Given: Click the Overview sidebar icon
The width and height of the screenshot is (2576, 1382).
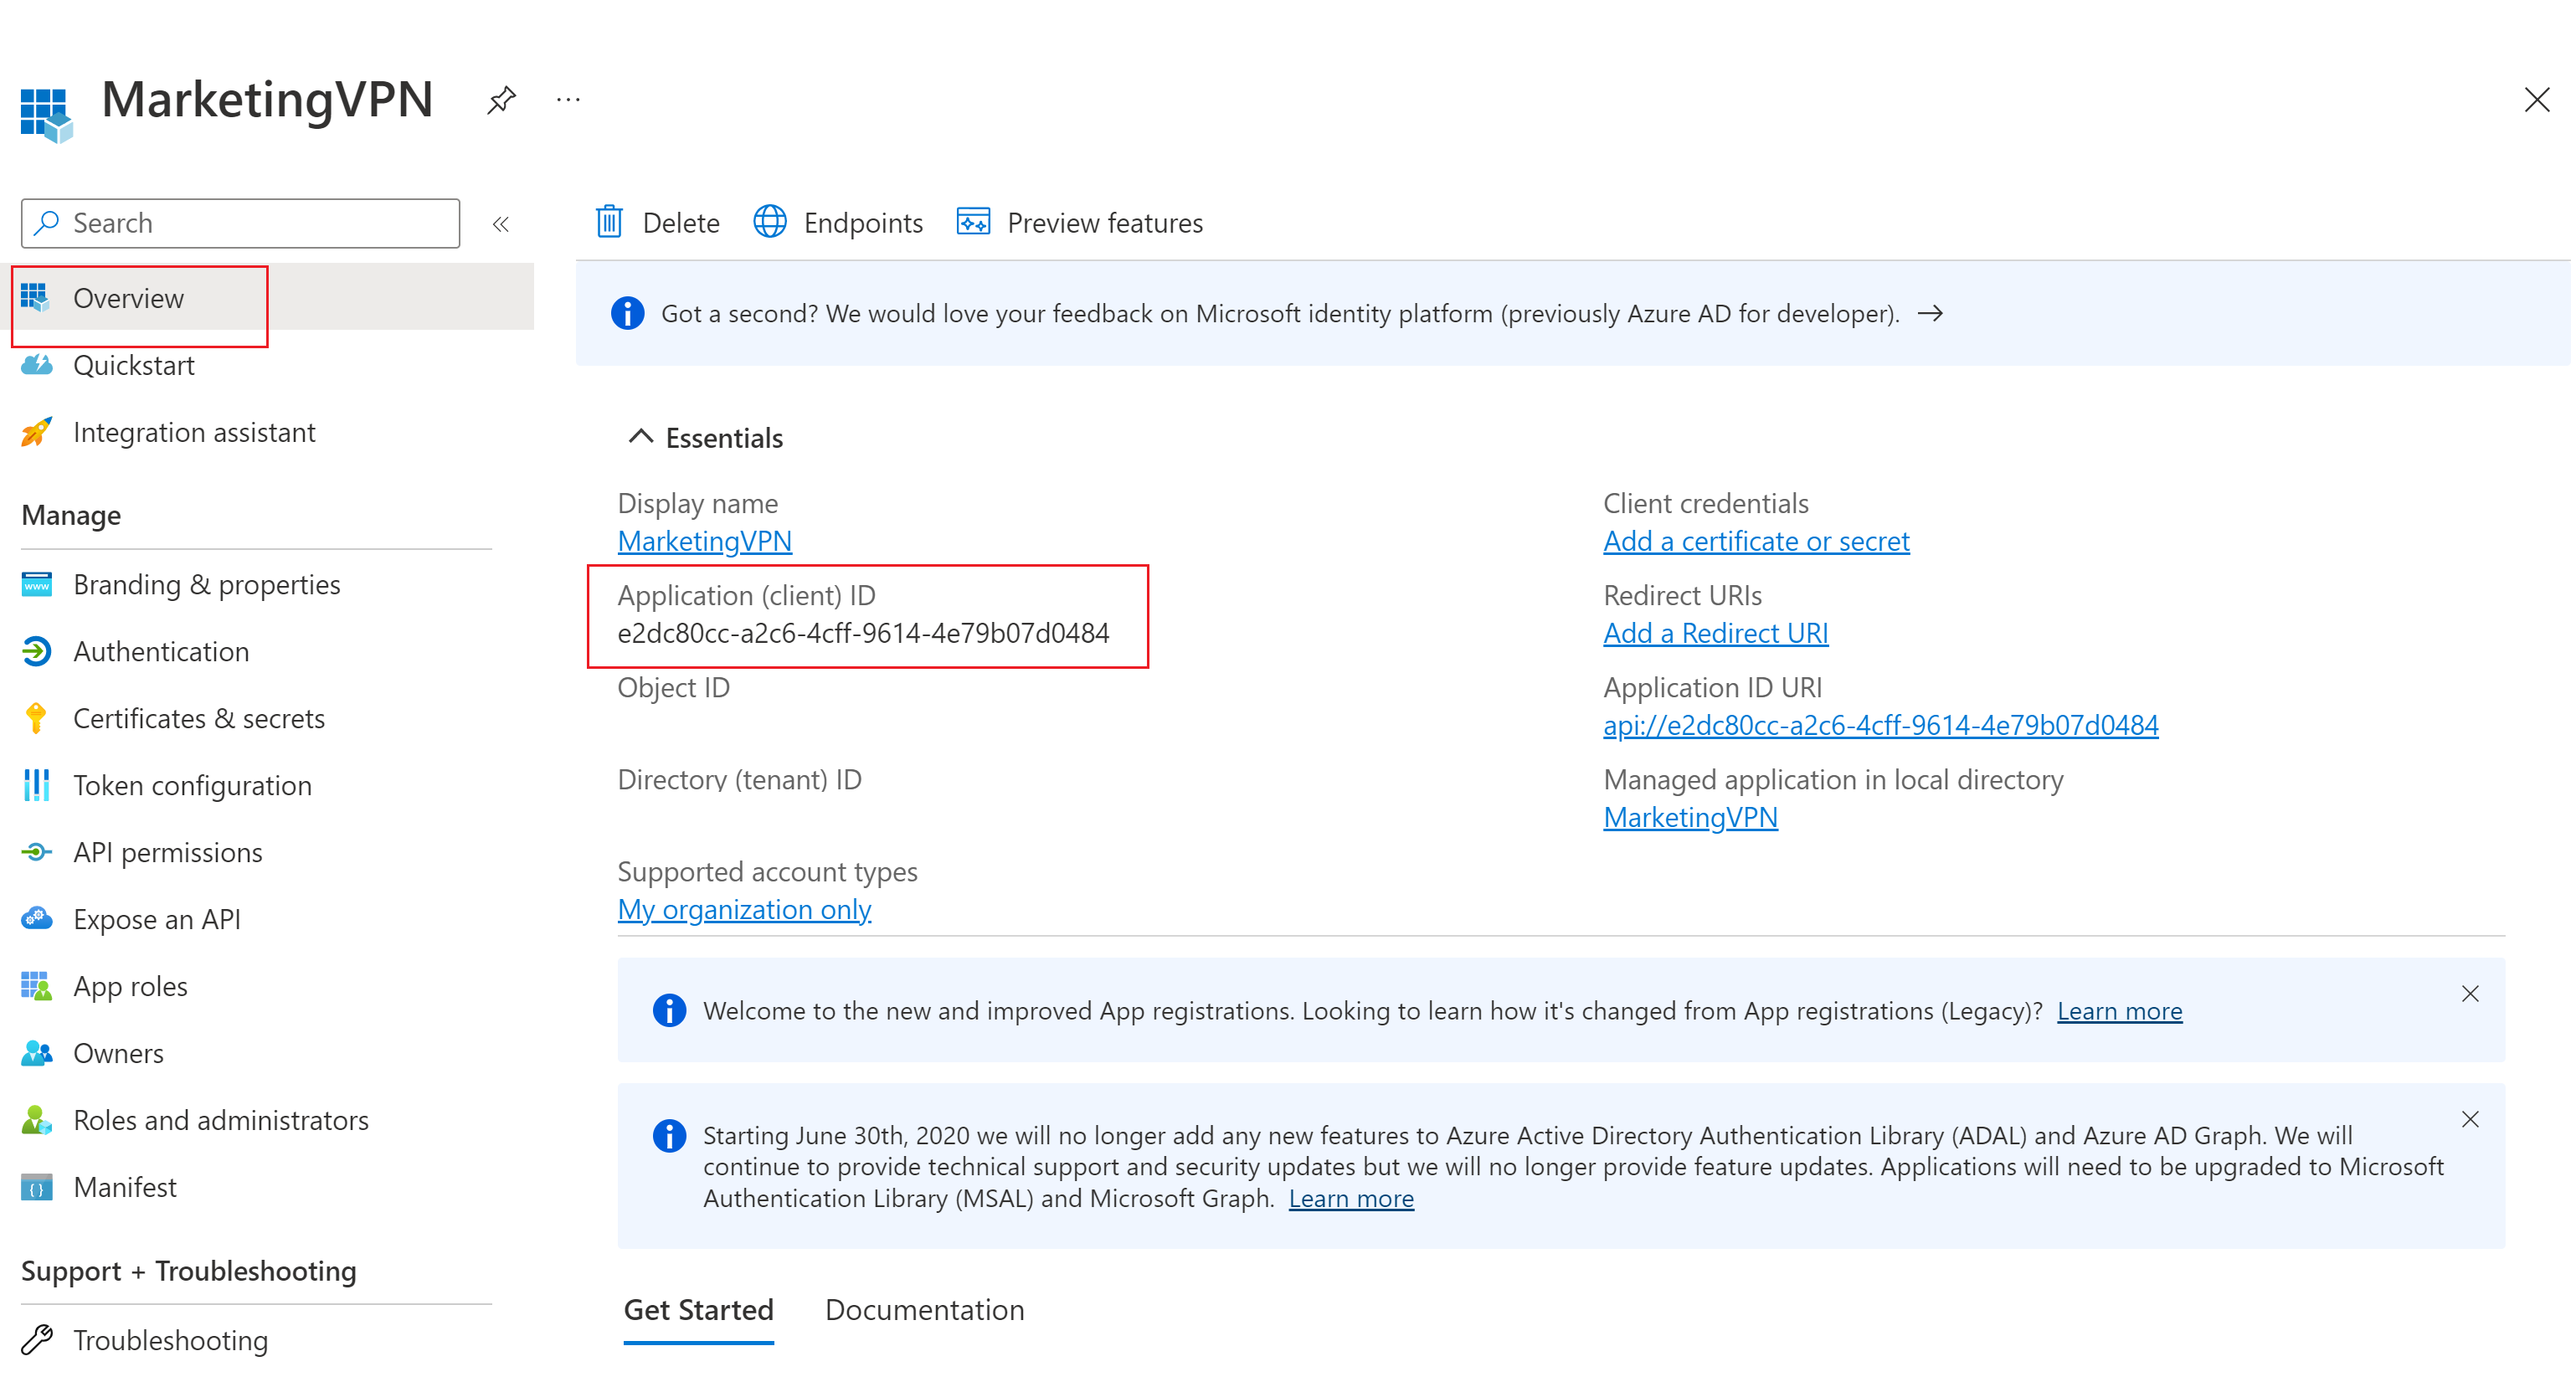Looking at the screenshot, I should point(36,298).
